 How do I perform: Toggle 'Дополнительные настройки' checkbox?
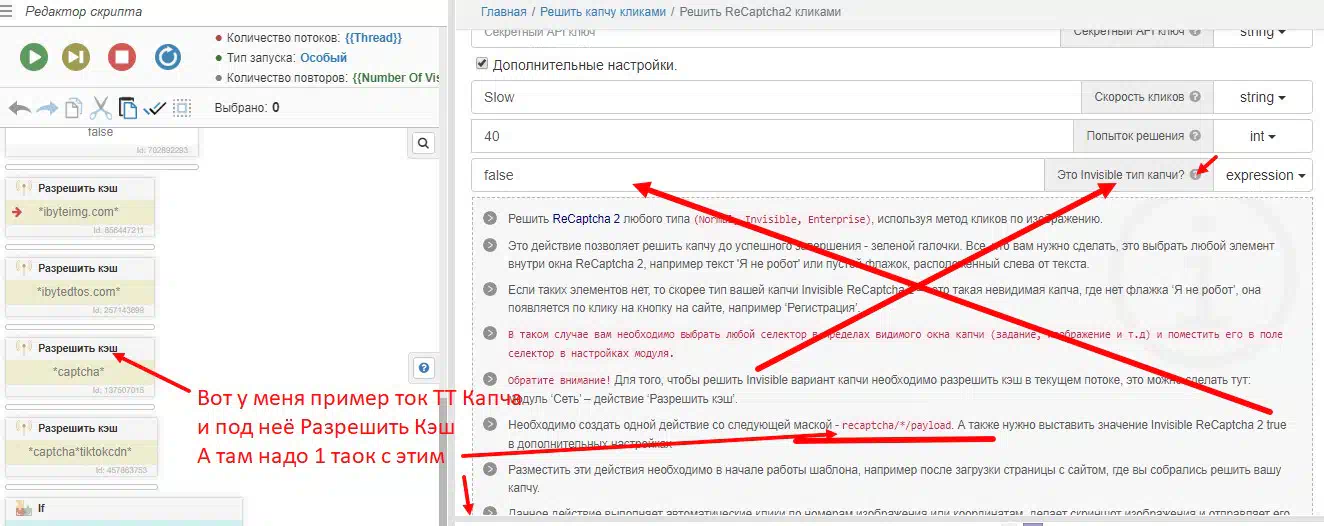(483, 65)
